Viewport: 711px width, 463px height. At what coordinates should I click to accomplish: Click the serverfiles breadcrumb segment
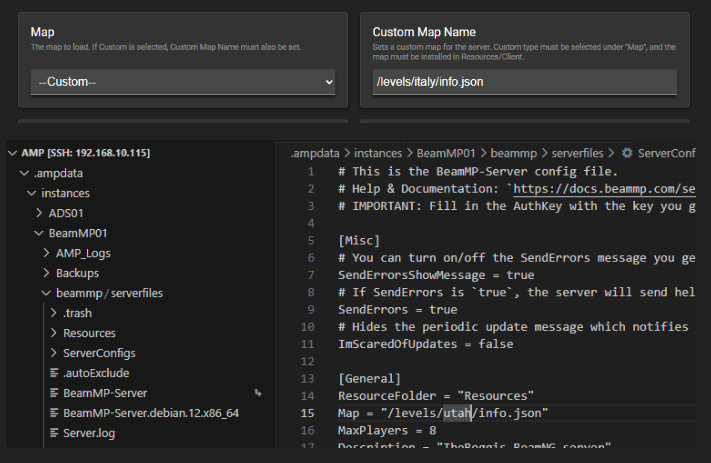575,153
